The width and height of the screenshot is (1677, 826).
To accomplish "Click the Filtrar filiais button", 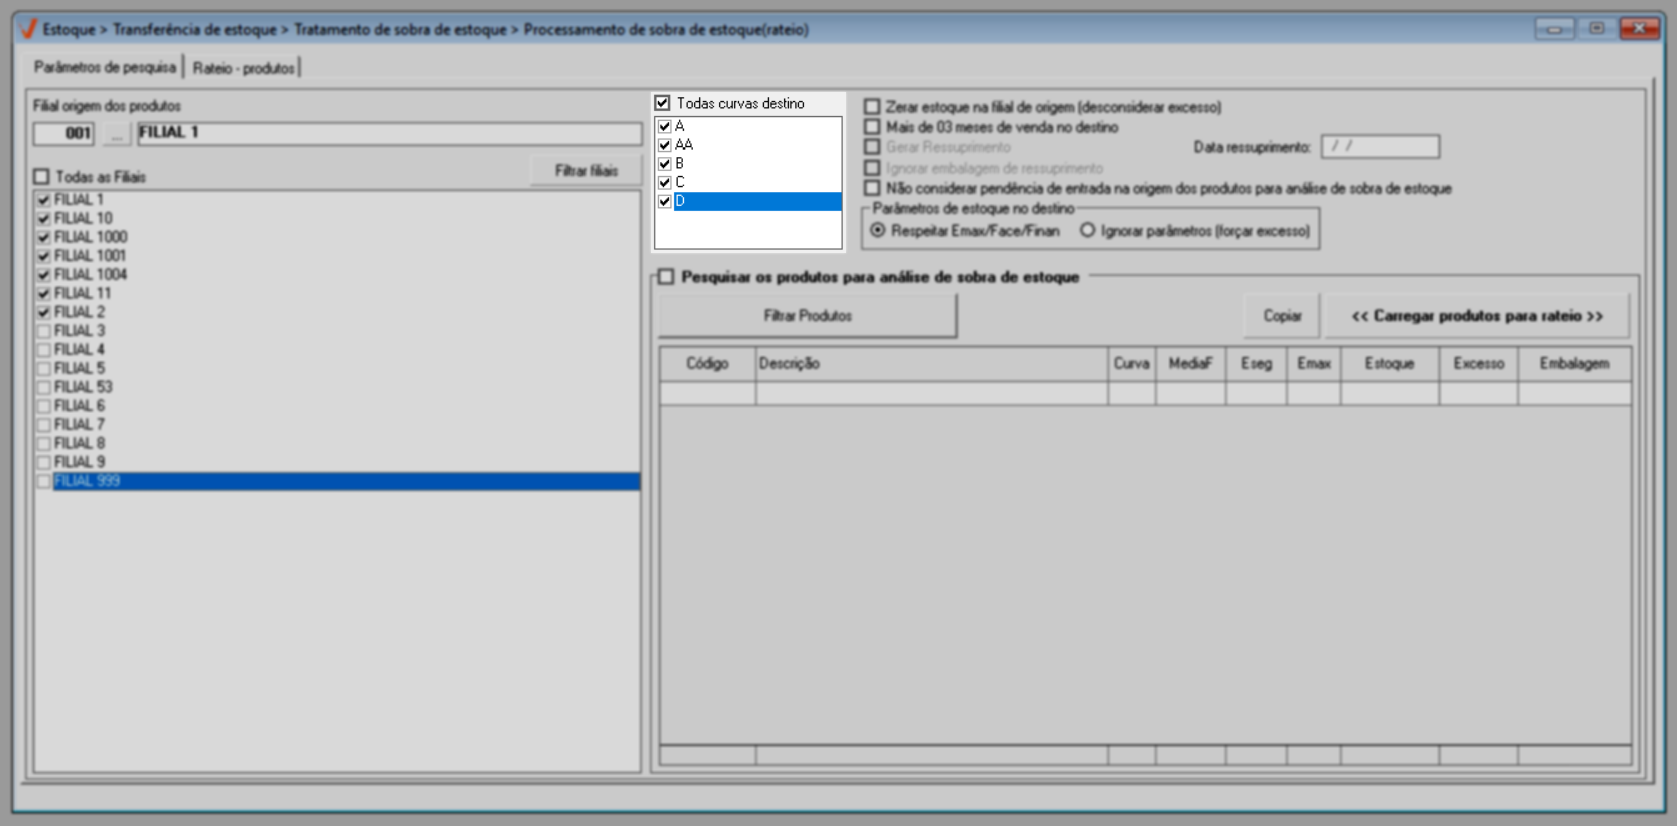I will click(586, 171).
